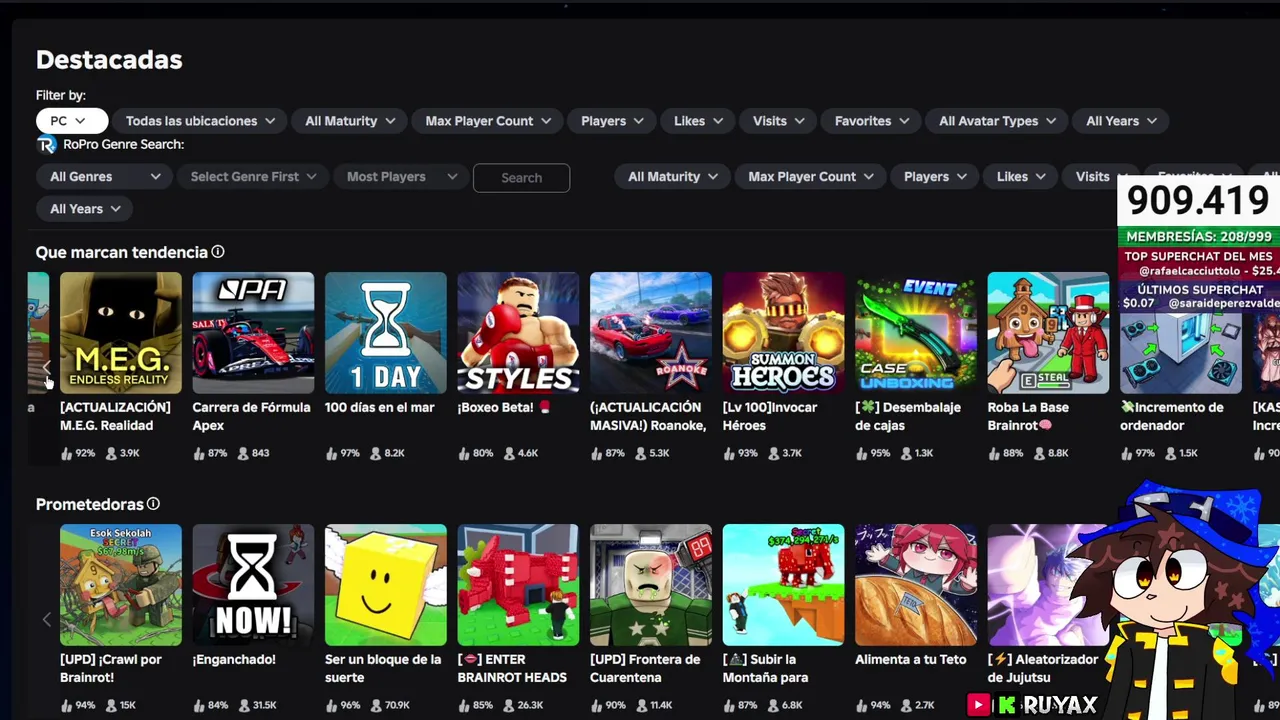Expand RoPro row All Maturity dropdown

click(672, 177)
